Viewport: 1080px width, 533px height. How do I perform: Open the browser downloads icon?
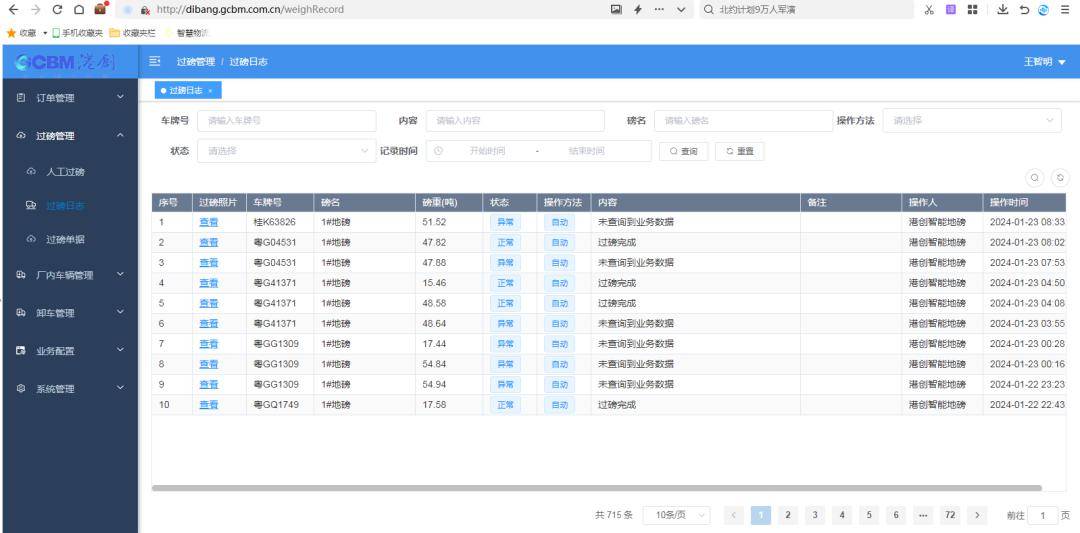pos(1003,10)
